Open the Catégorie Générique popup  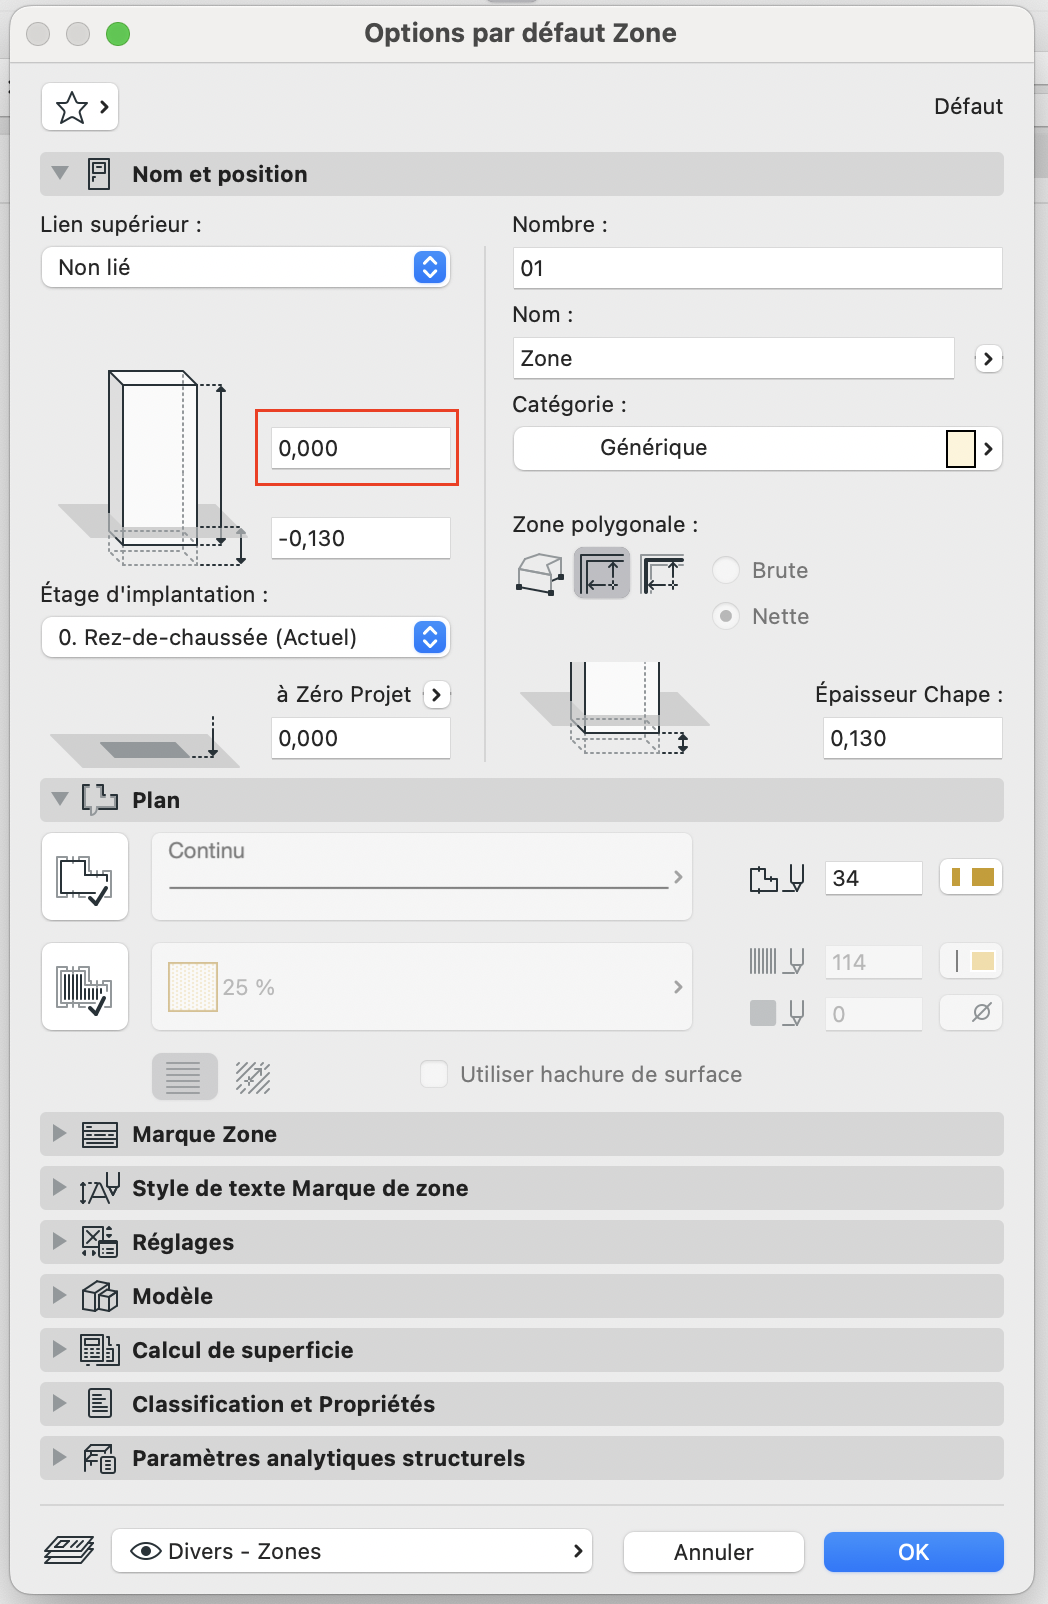tap(758, 448)
